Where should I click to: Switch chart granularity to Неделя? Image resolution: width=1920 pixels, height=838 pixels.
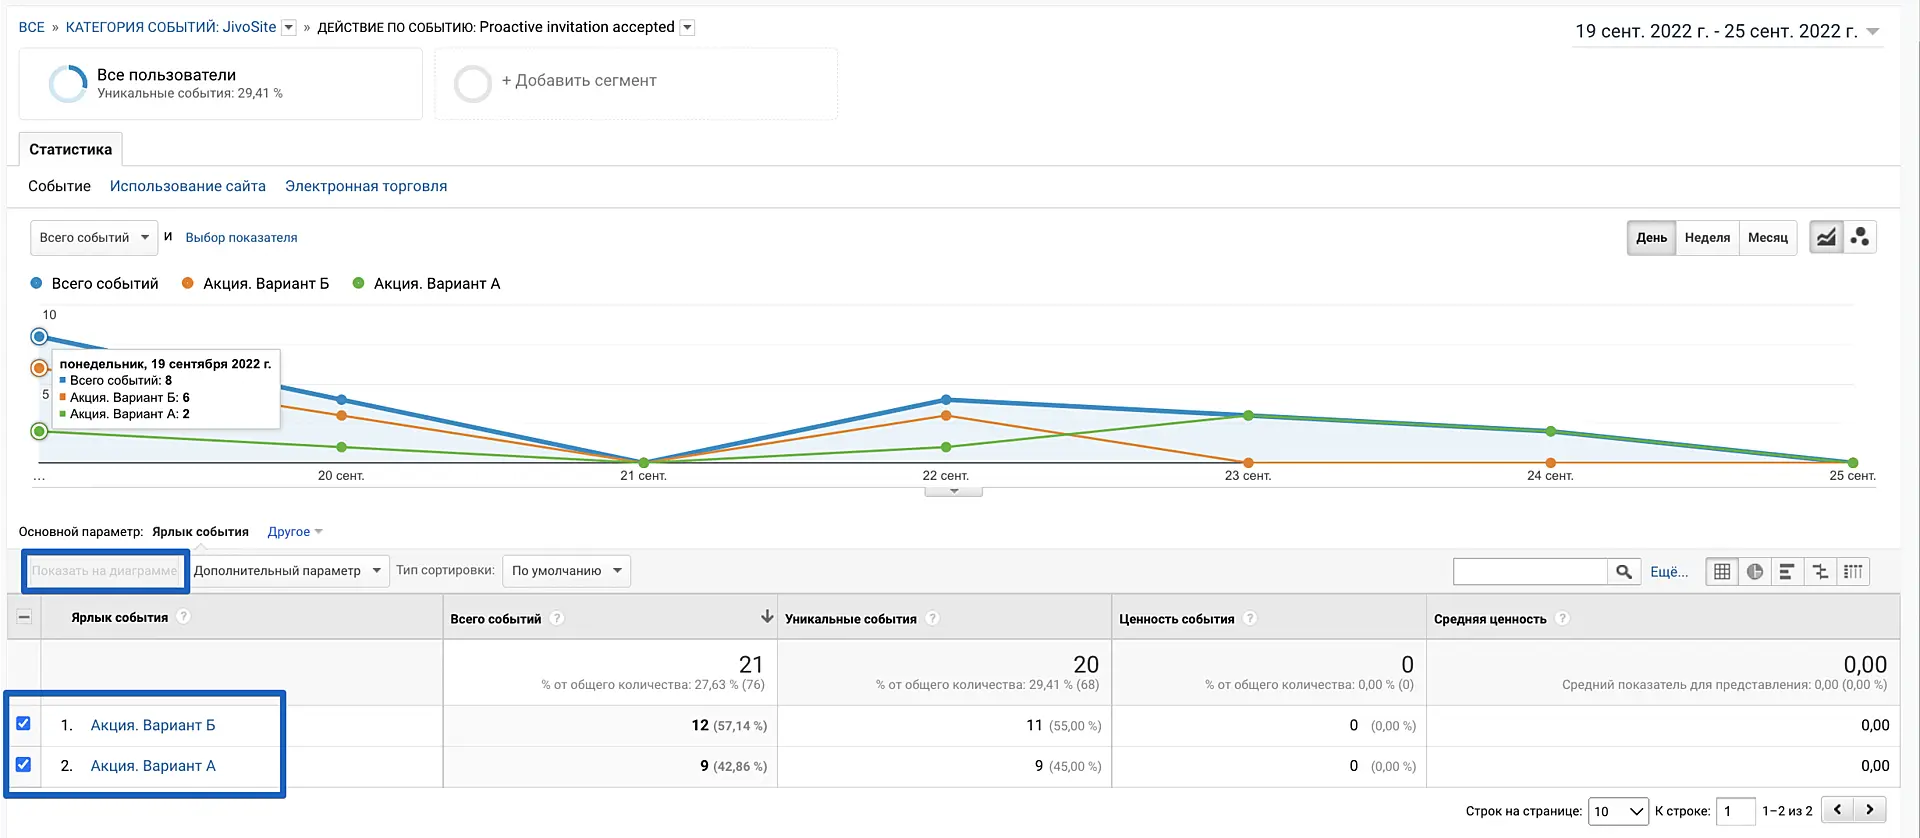click(x=1707, y=238)
